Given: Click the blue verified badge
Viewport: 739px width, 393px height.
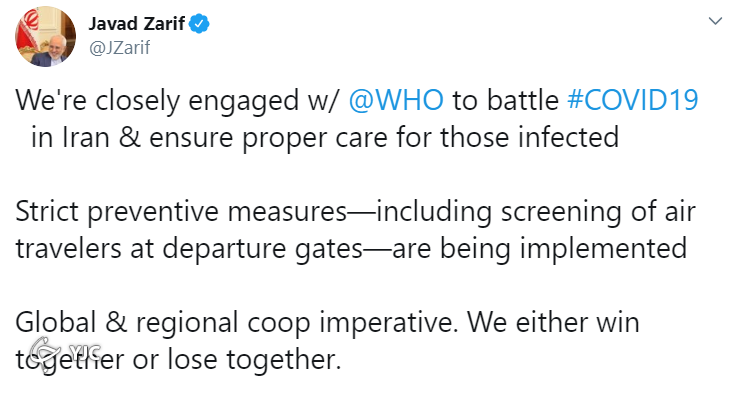Looking at the screenshot, I should tap(199, 24).
